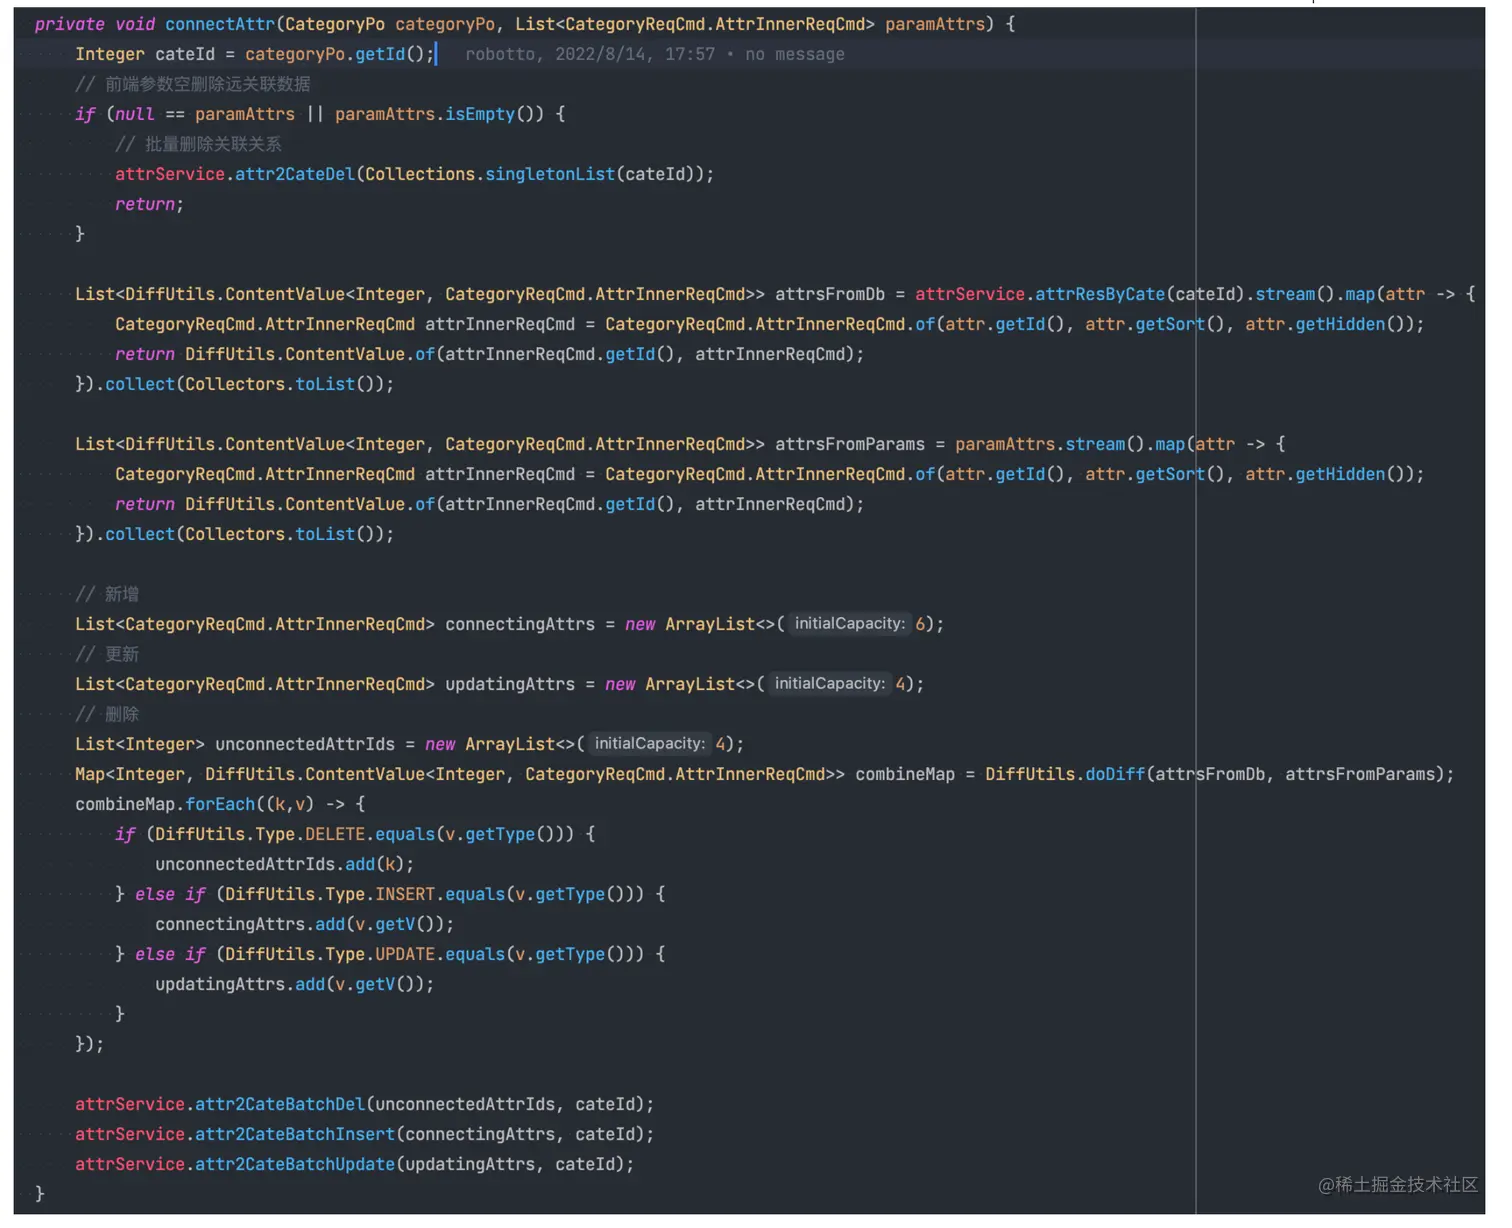1512x1228 pixels.
Task: Click singletonList in the Collections call
Action: (550, 174)
